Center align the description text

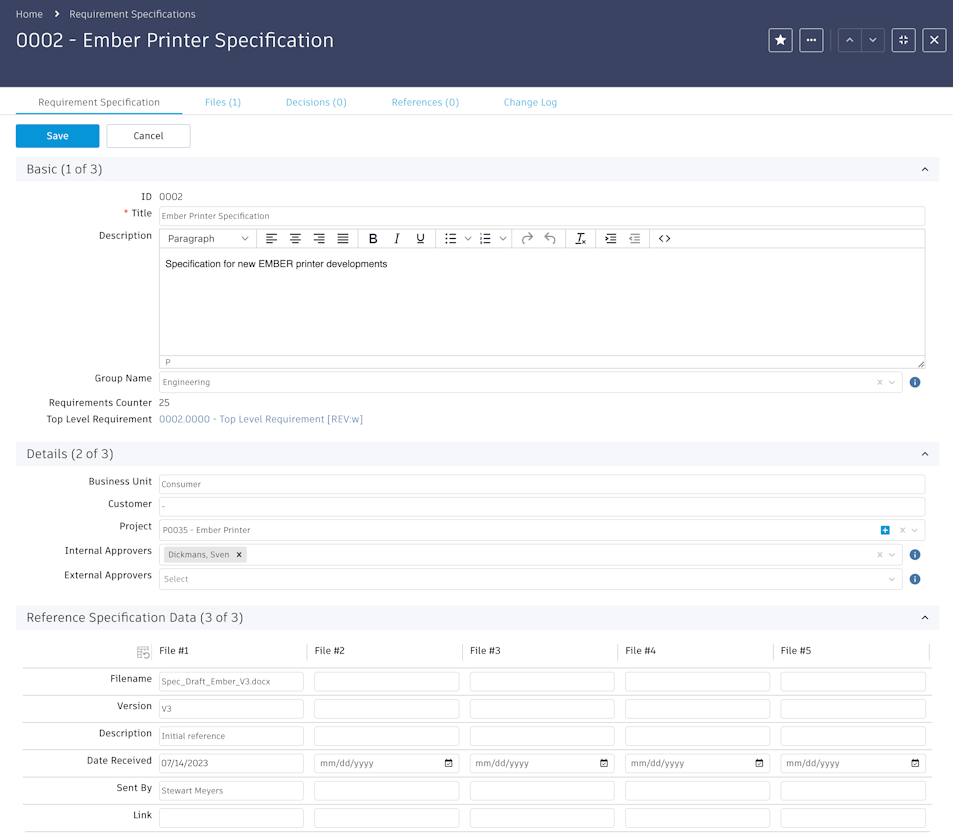295,239
